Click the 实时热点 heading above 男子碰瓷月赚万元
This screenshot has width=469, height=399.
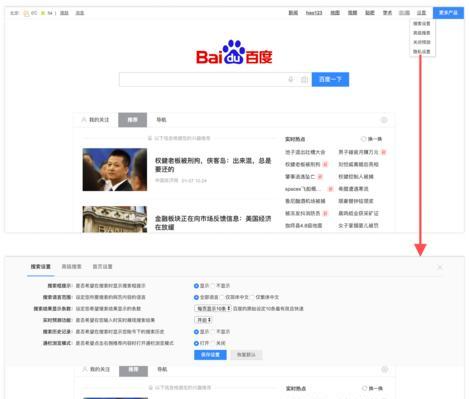coord(295,139)
